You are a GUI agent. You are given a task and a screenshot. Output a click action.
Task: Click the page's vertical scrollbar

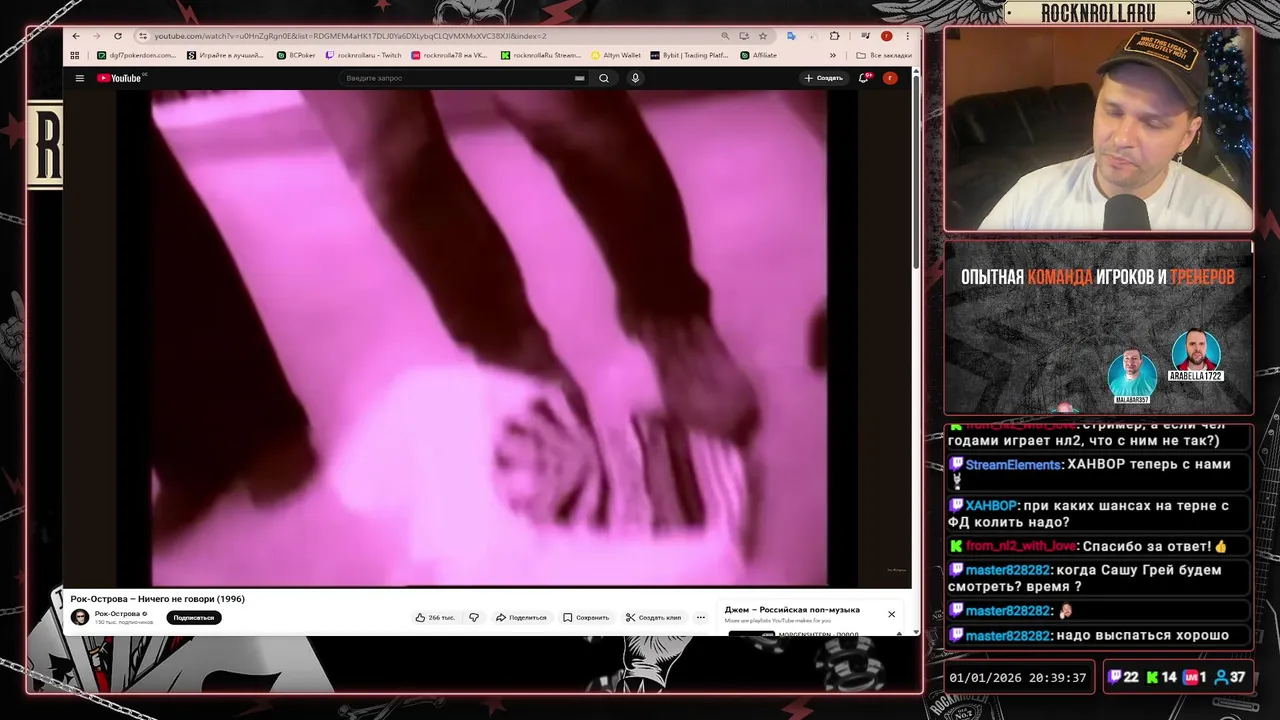[916, 170]
